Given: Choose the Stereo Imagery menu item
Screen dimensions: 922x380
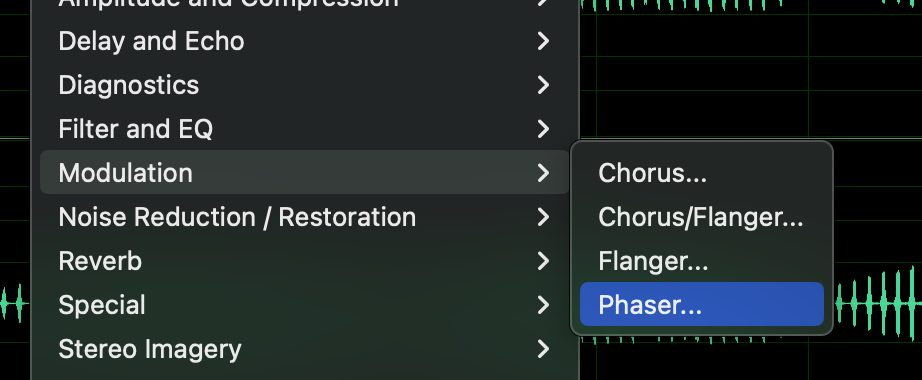Looking at the screenshot, I should (x=305, y=349).
